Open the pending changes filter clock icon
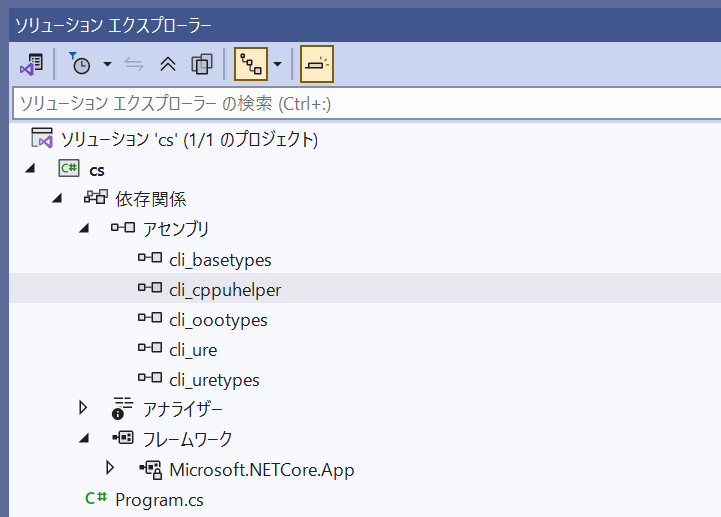721x517 pixels. 80,65
